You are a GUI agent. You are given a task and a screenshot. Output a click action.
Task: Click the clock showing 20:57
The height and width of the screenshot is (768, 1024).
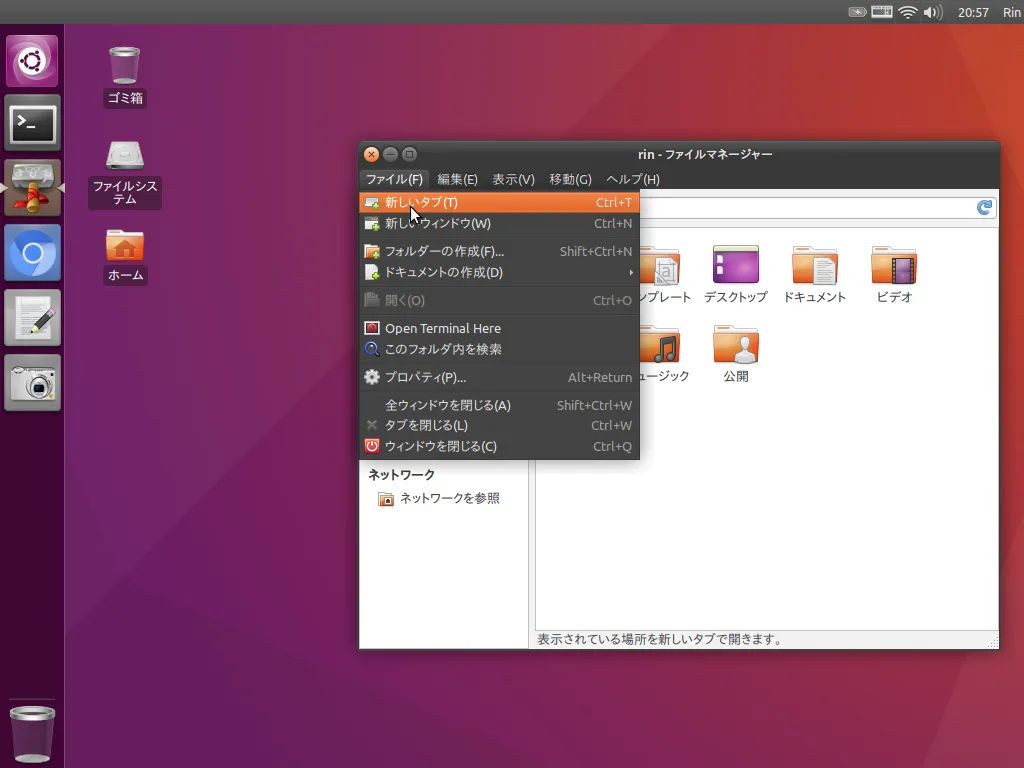pyautogui.click(x=973, y=12)
